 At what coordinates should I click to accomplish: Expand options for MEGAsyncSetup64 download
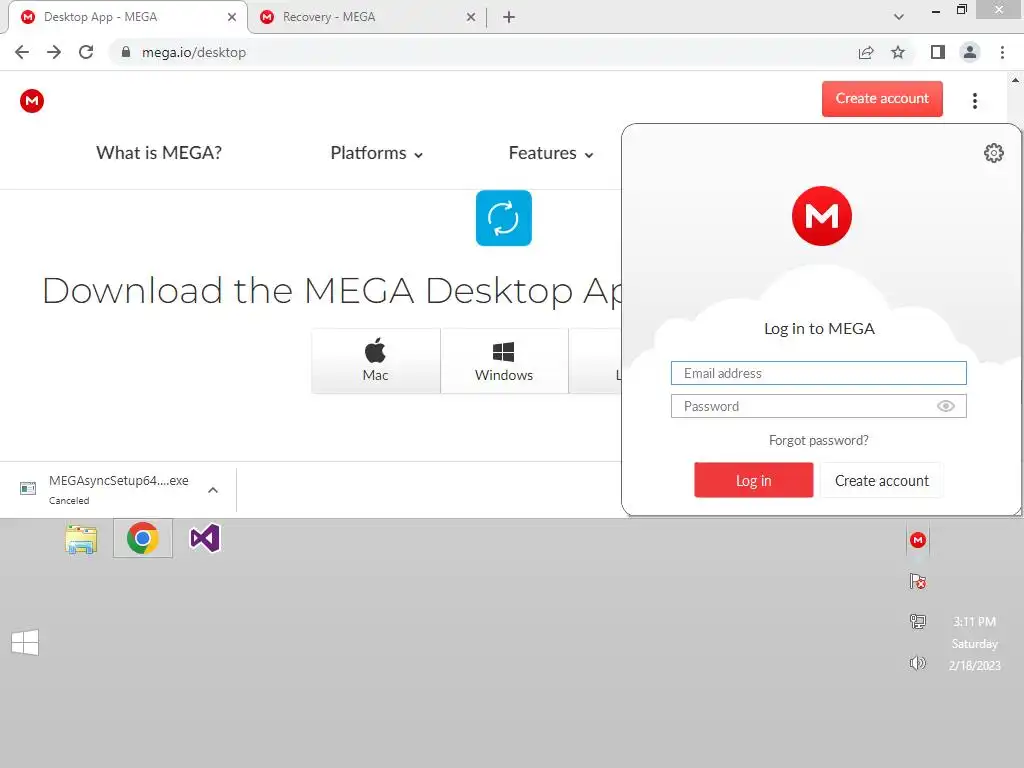point(213,490)
